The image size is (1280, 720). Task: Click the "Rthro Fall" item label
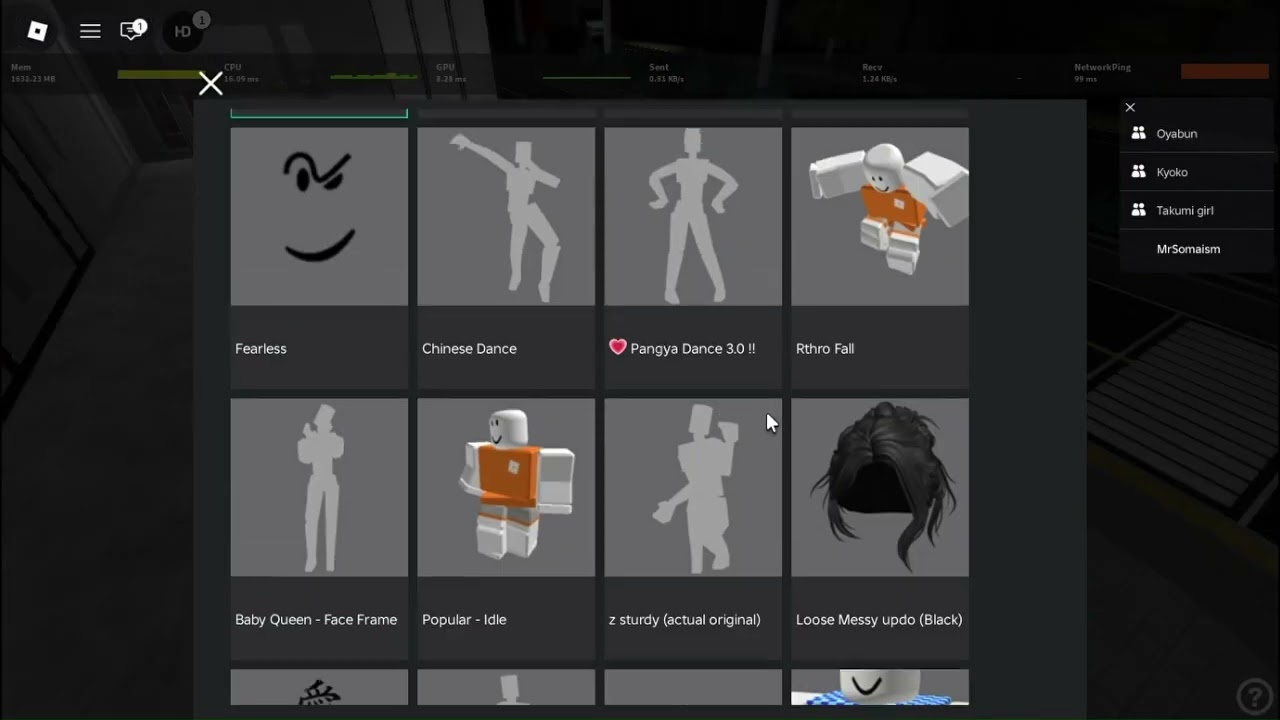[x=825, y=348]
